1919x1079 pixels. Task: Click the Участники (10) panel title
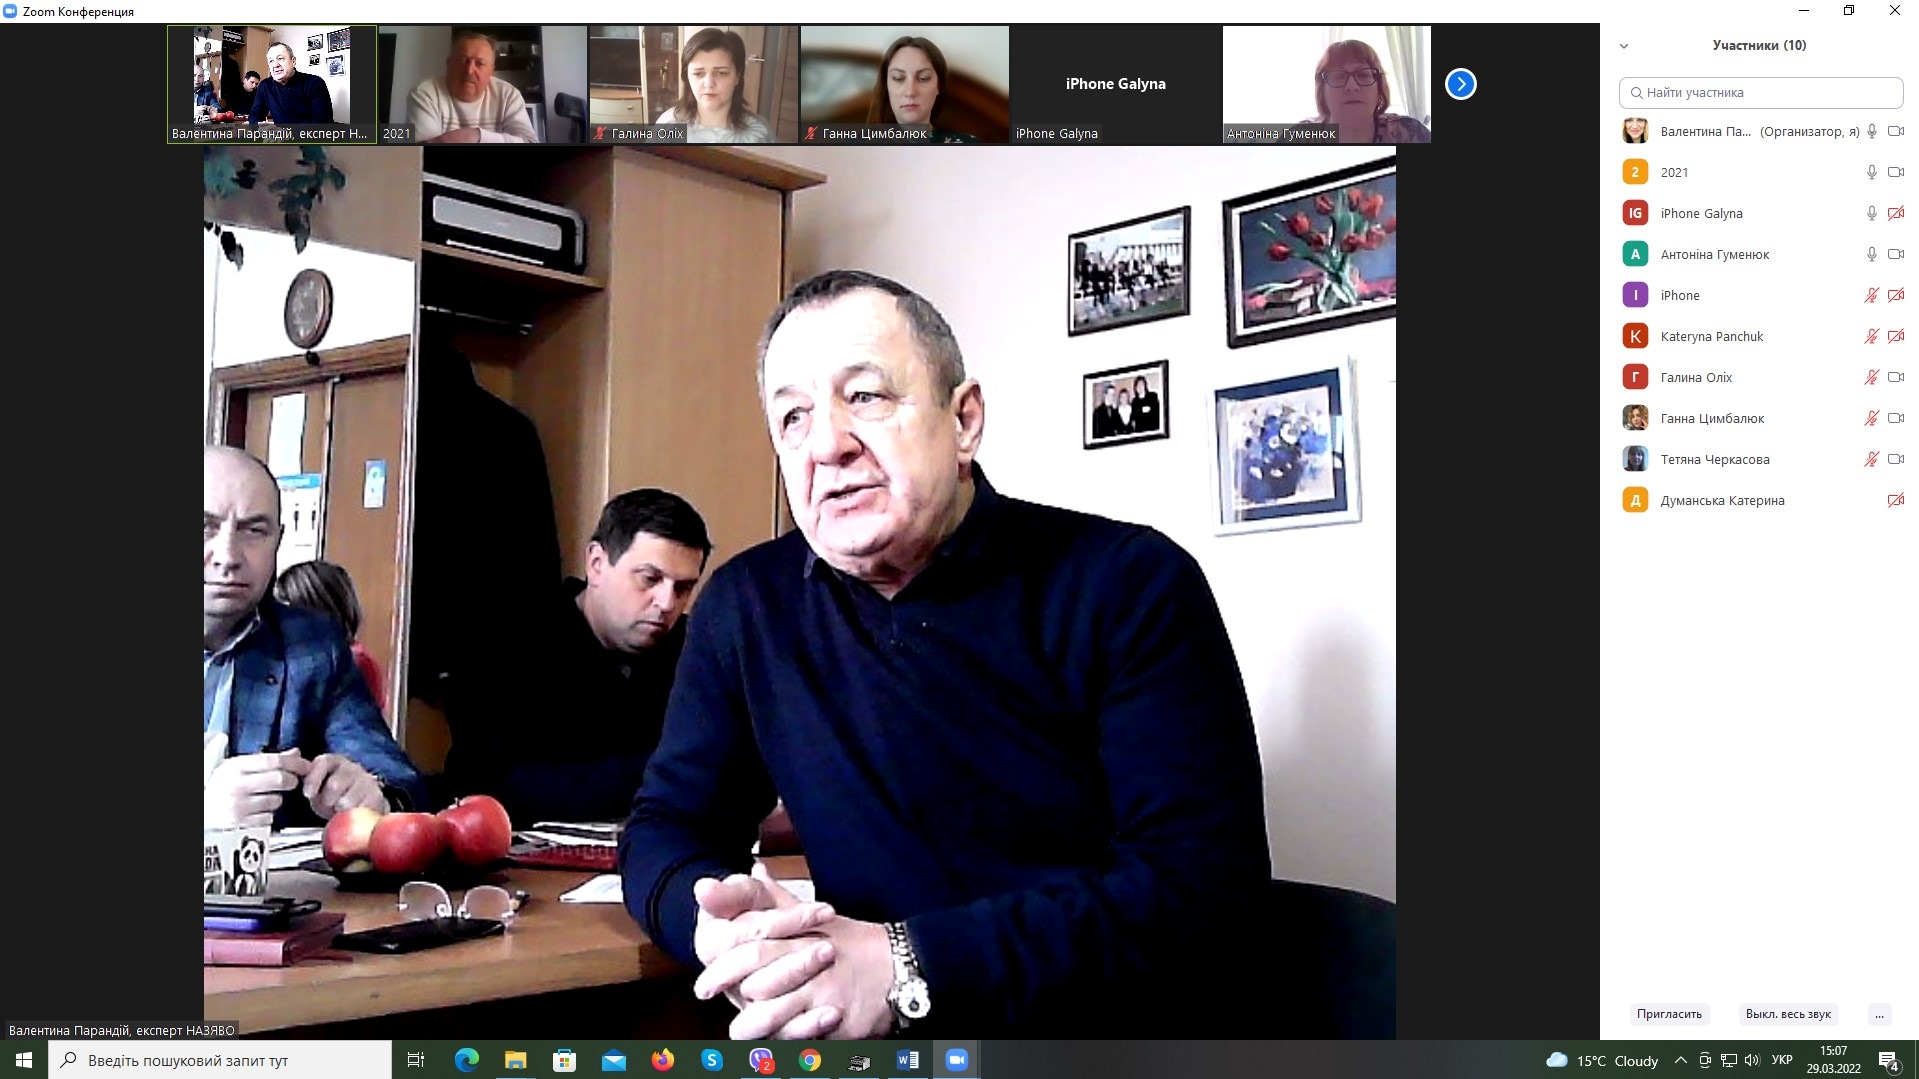1759,45
